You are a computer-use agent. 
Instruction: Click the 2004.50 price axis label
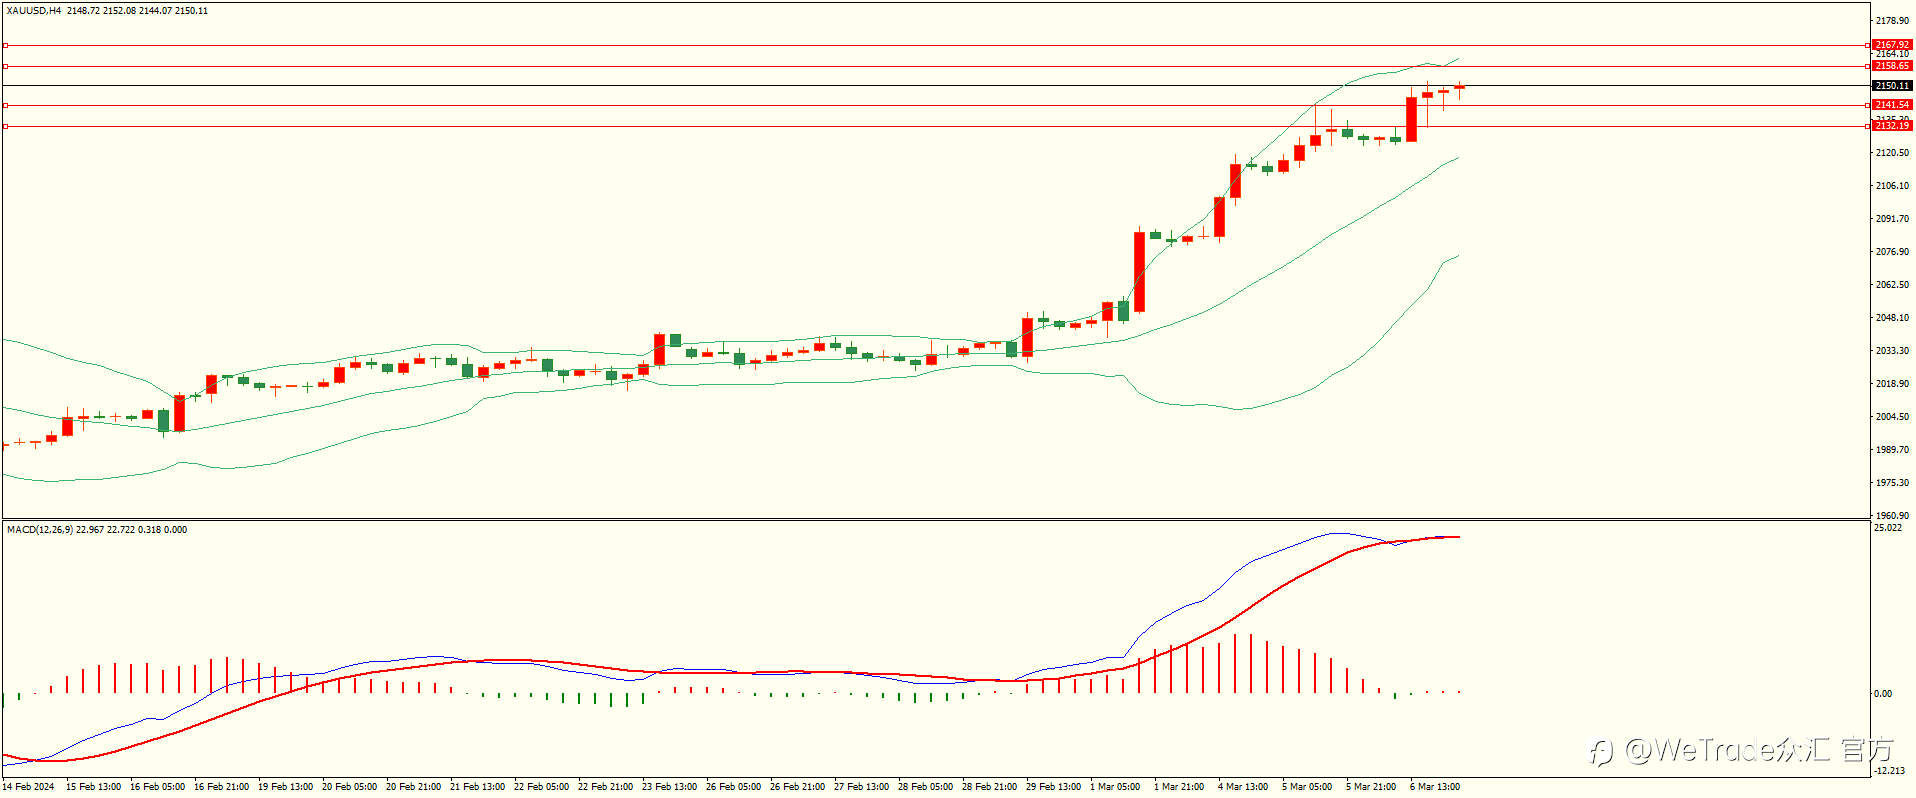[x=1892, y=417]
